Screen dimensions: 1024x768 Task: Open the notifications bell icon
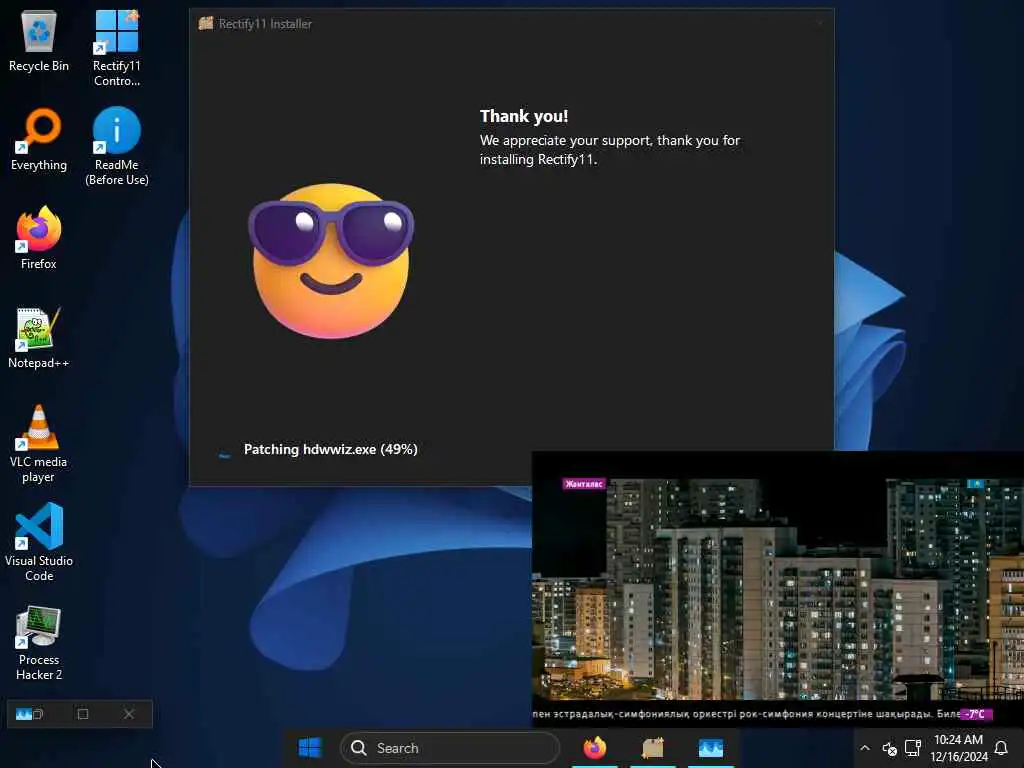(1000, 748)
